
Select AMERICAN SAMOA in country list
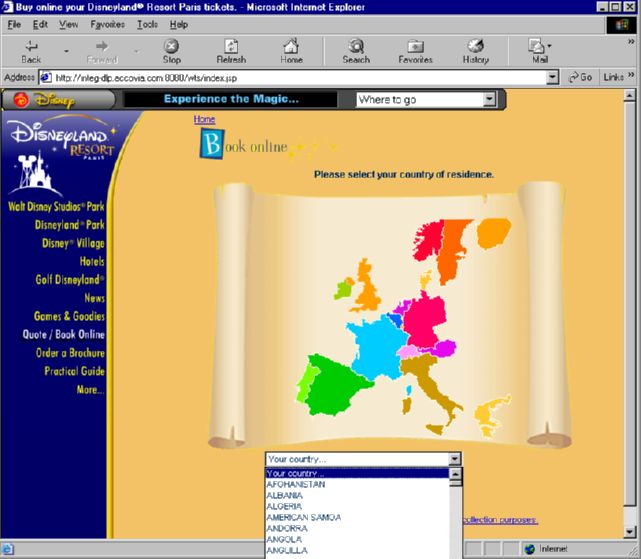click(x=357, y=518)
